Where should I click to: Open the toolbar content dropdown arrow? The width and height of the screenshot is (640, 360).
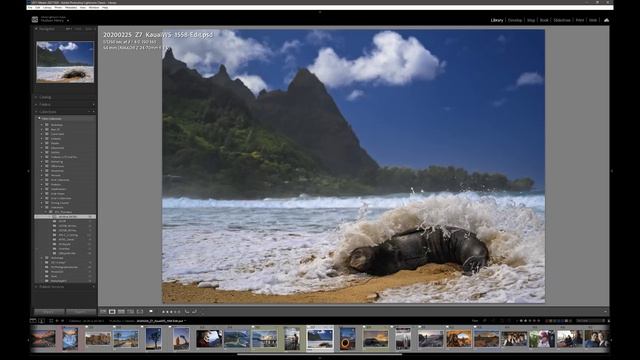pos(605,311)
